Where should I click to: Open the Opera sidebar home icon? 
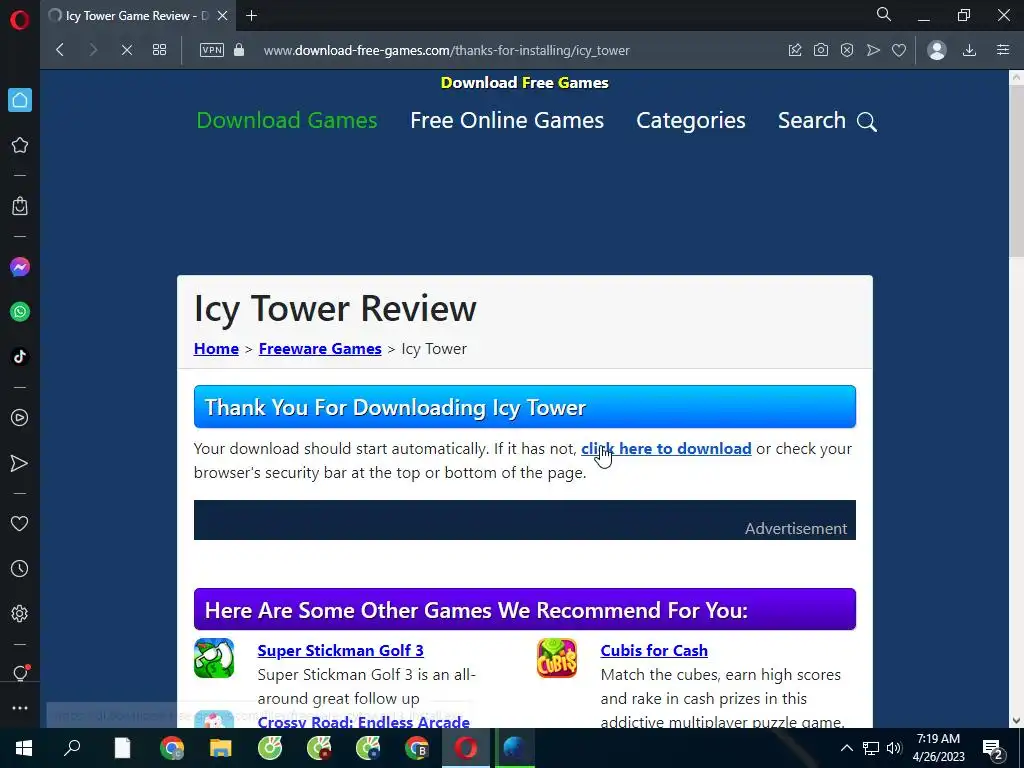tap(20, 100)
